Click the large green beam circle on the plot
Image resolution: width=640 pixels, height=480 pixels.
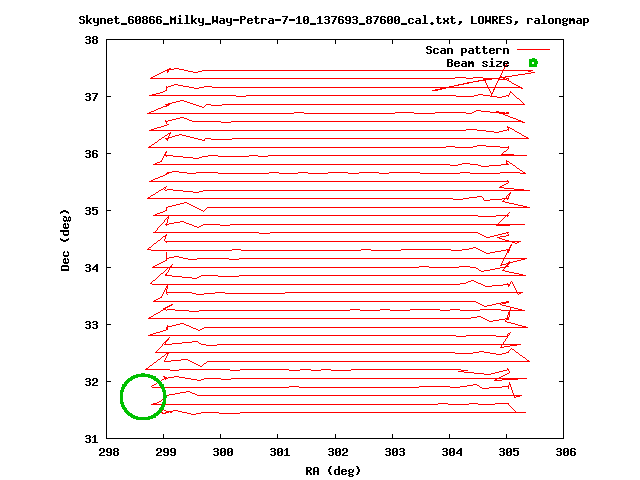pyautogui.click(x=143, y=396)
